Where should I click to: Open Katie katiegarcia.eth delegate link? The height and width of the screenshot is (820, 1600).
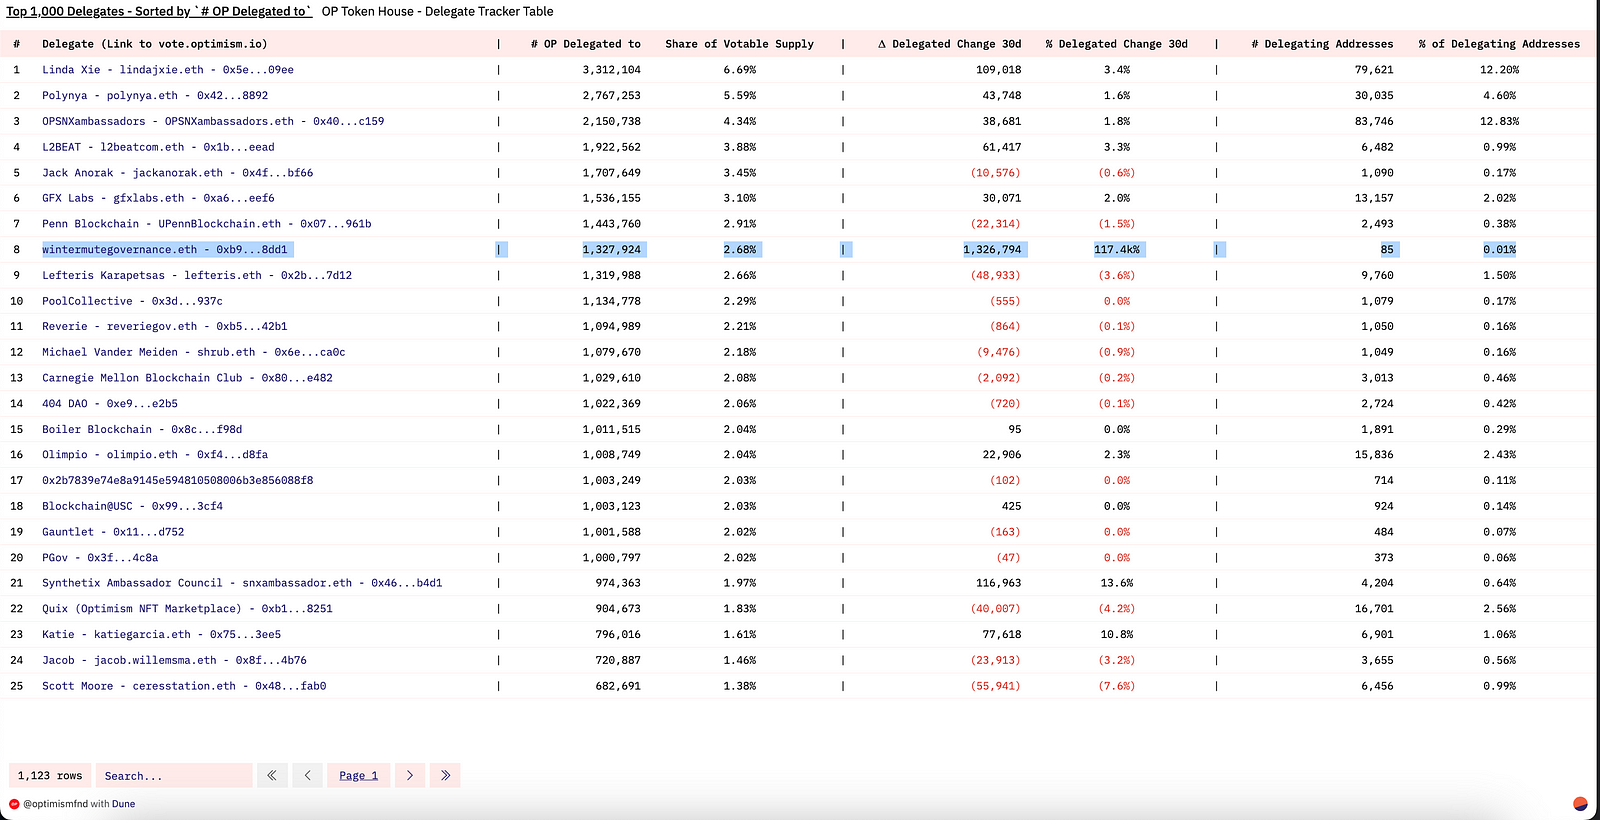pyautogui.click(x=162, y=635)
